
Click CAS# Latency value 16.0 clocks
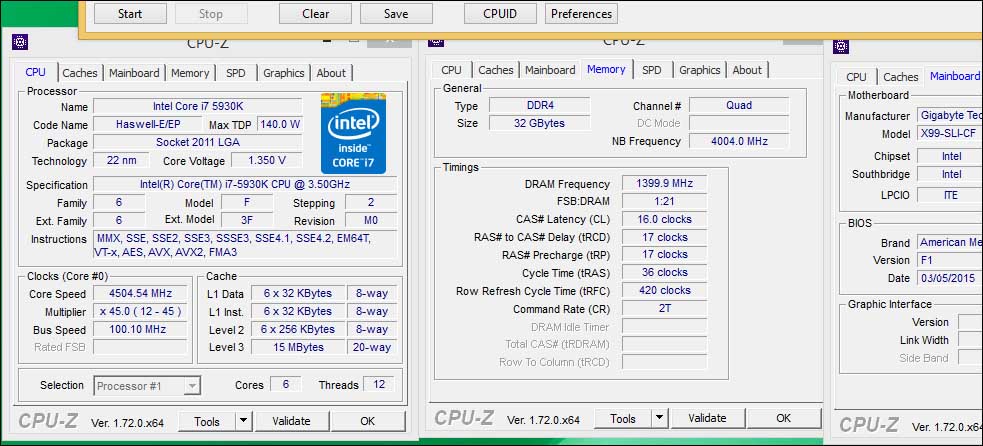[664, 219]
